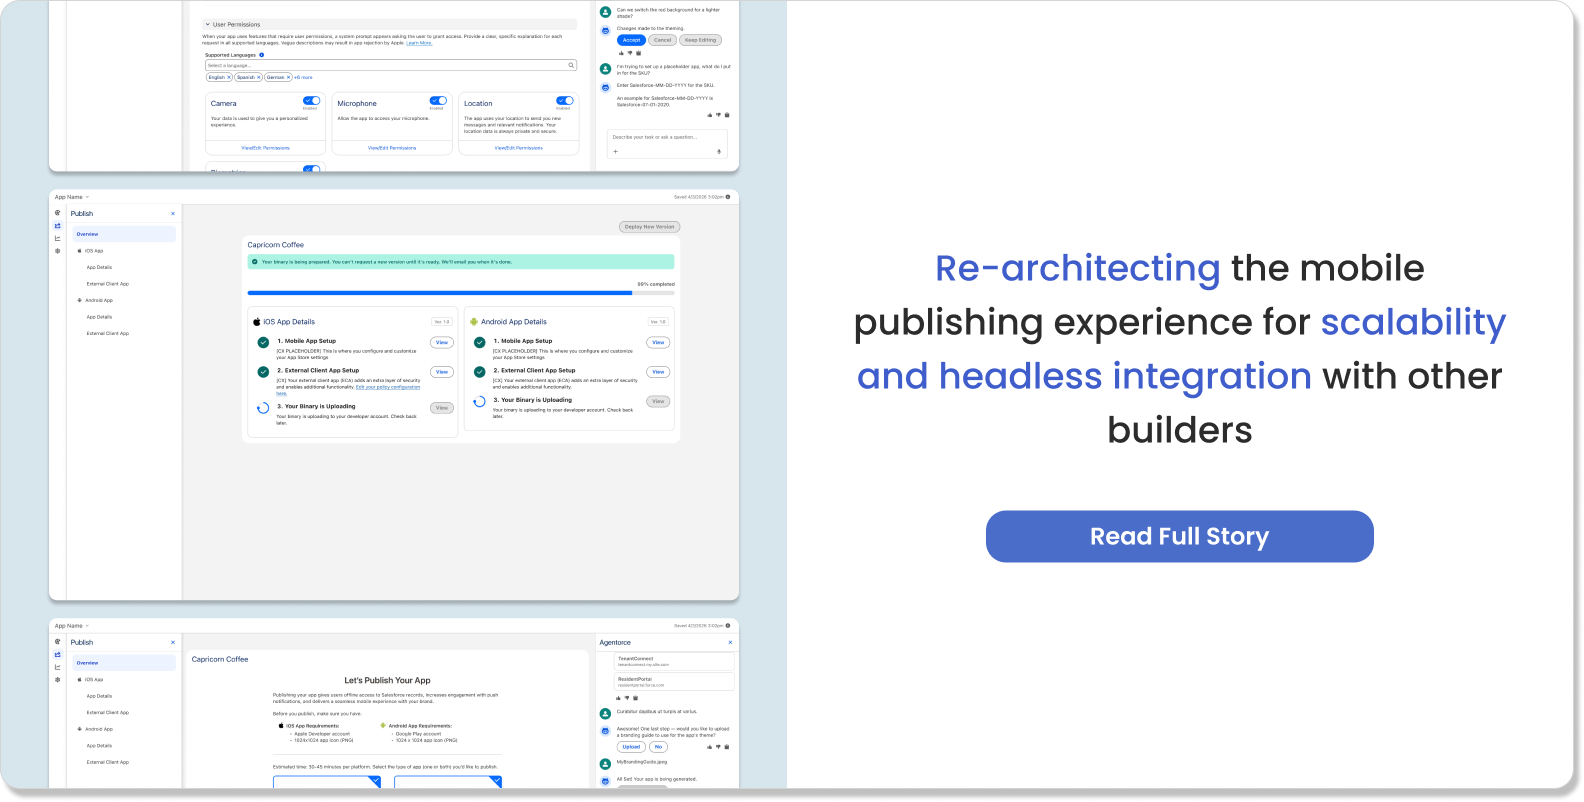Click thumbs up beside the Upload prompt
The height and width of the screenshot is (802, 1584).
click(x=710, y=747)
